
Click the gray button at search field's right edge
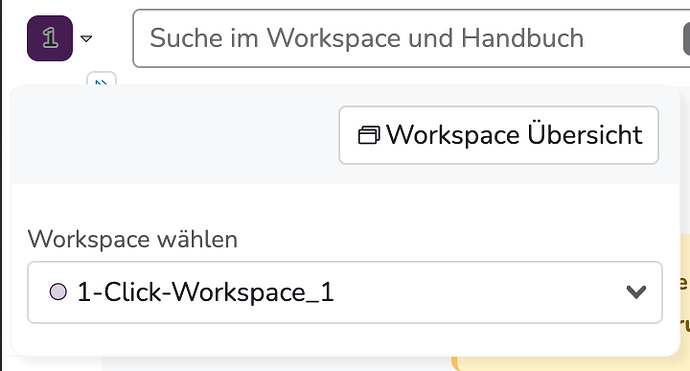coord(686,39)
